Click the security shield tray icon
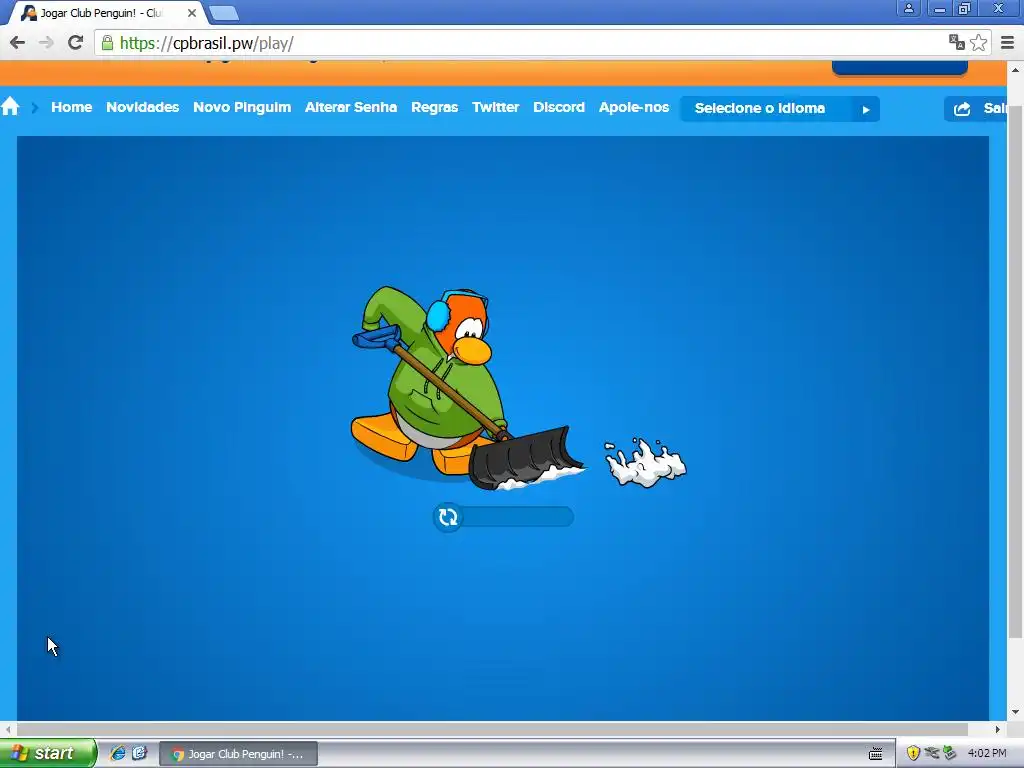The image size is (1024, 768). pos(913,754)
